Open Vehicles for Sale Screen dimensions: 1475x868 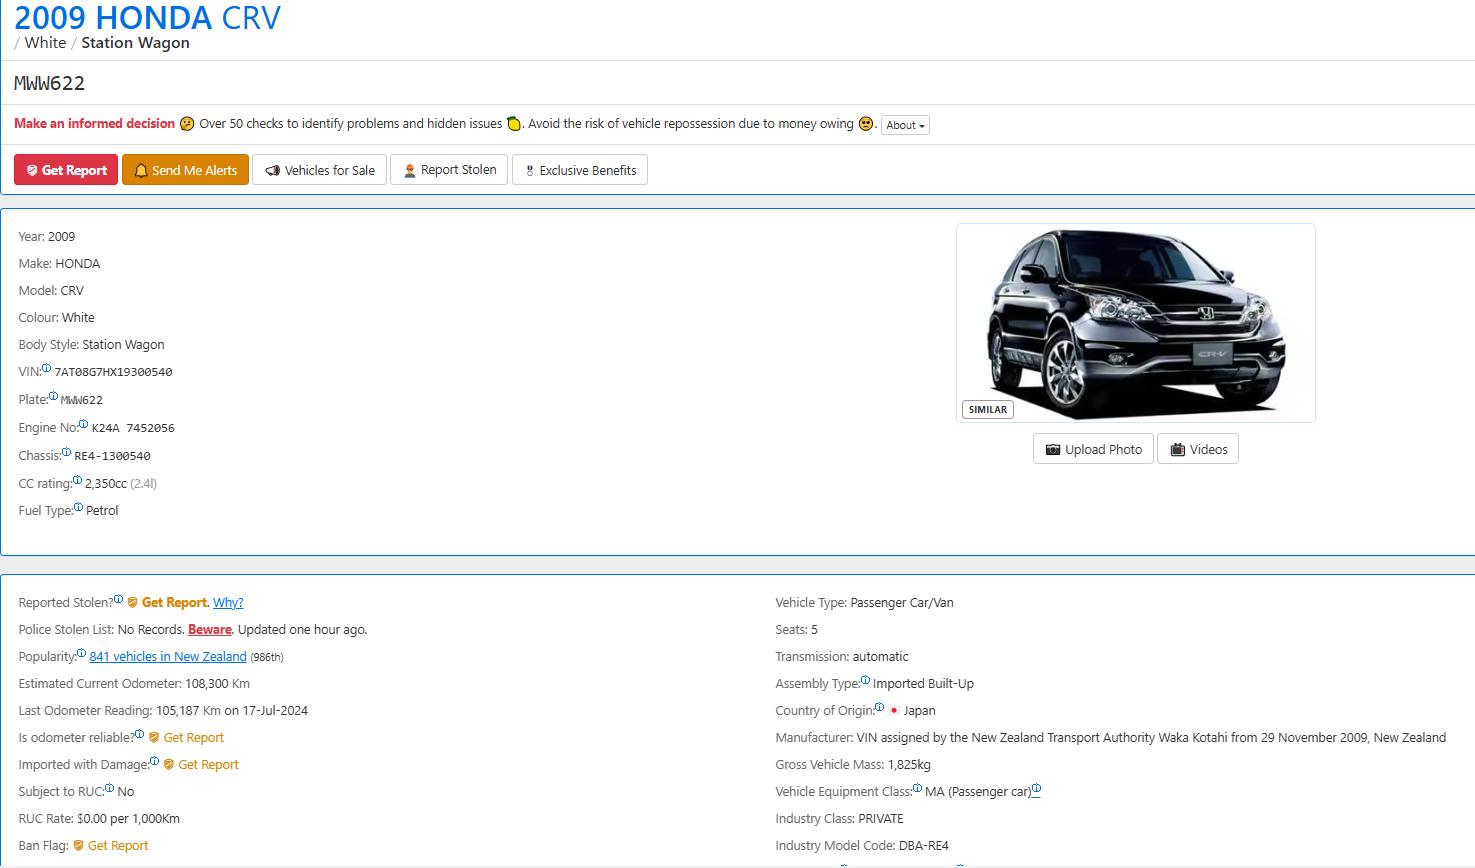[x=319, y=170]
